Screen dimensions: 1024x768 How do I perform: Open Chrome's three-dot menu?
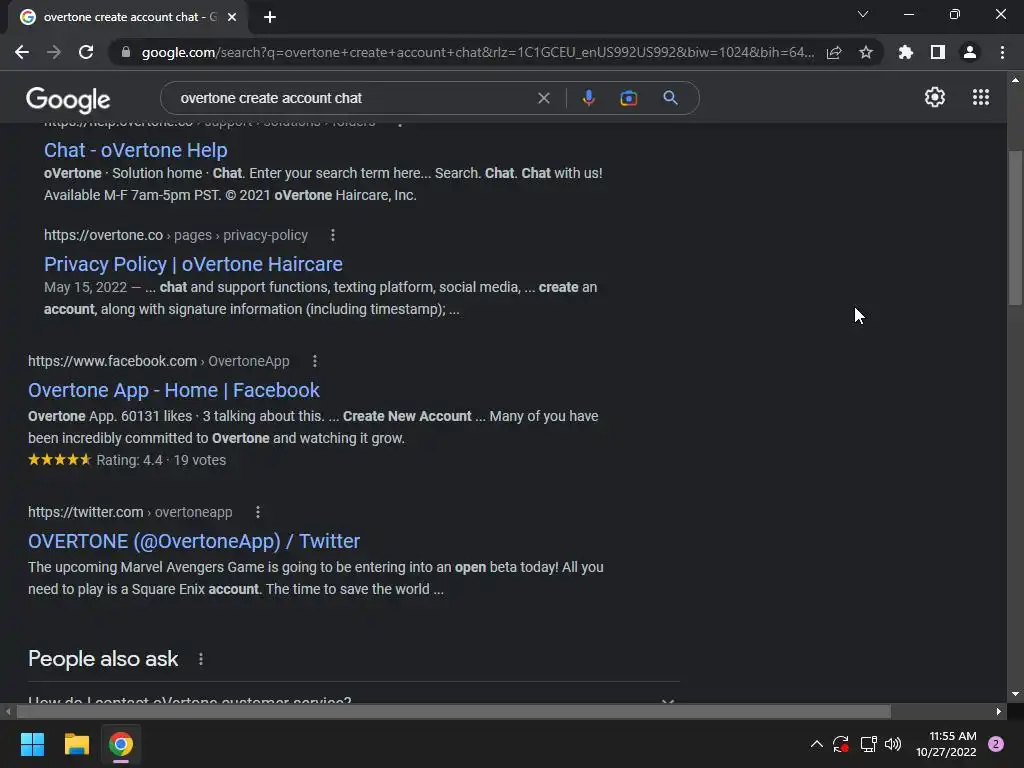1002,52
